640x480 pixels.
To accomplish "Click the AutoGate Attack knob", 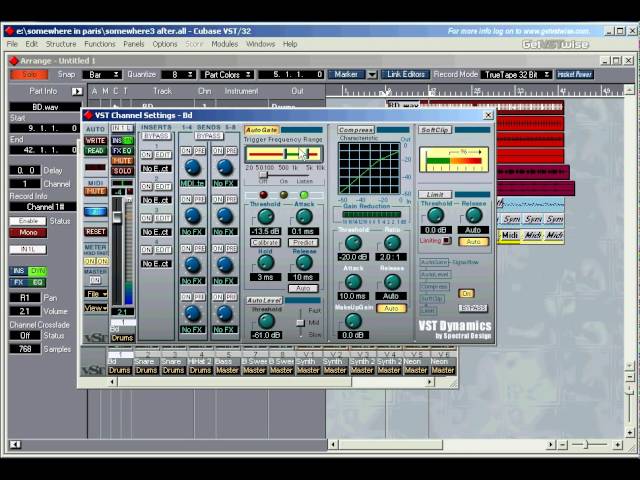I will click(304, 217).
